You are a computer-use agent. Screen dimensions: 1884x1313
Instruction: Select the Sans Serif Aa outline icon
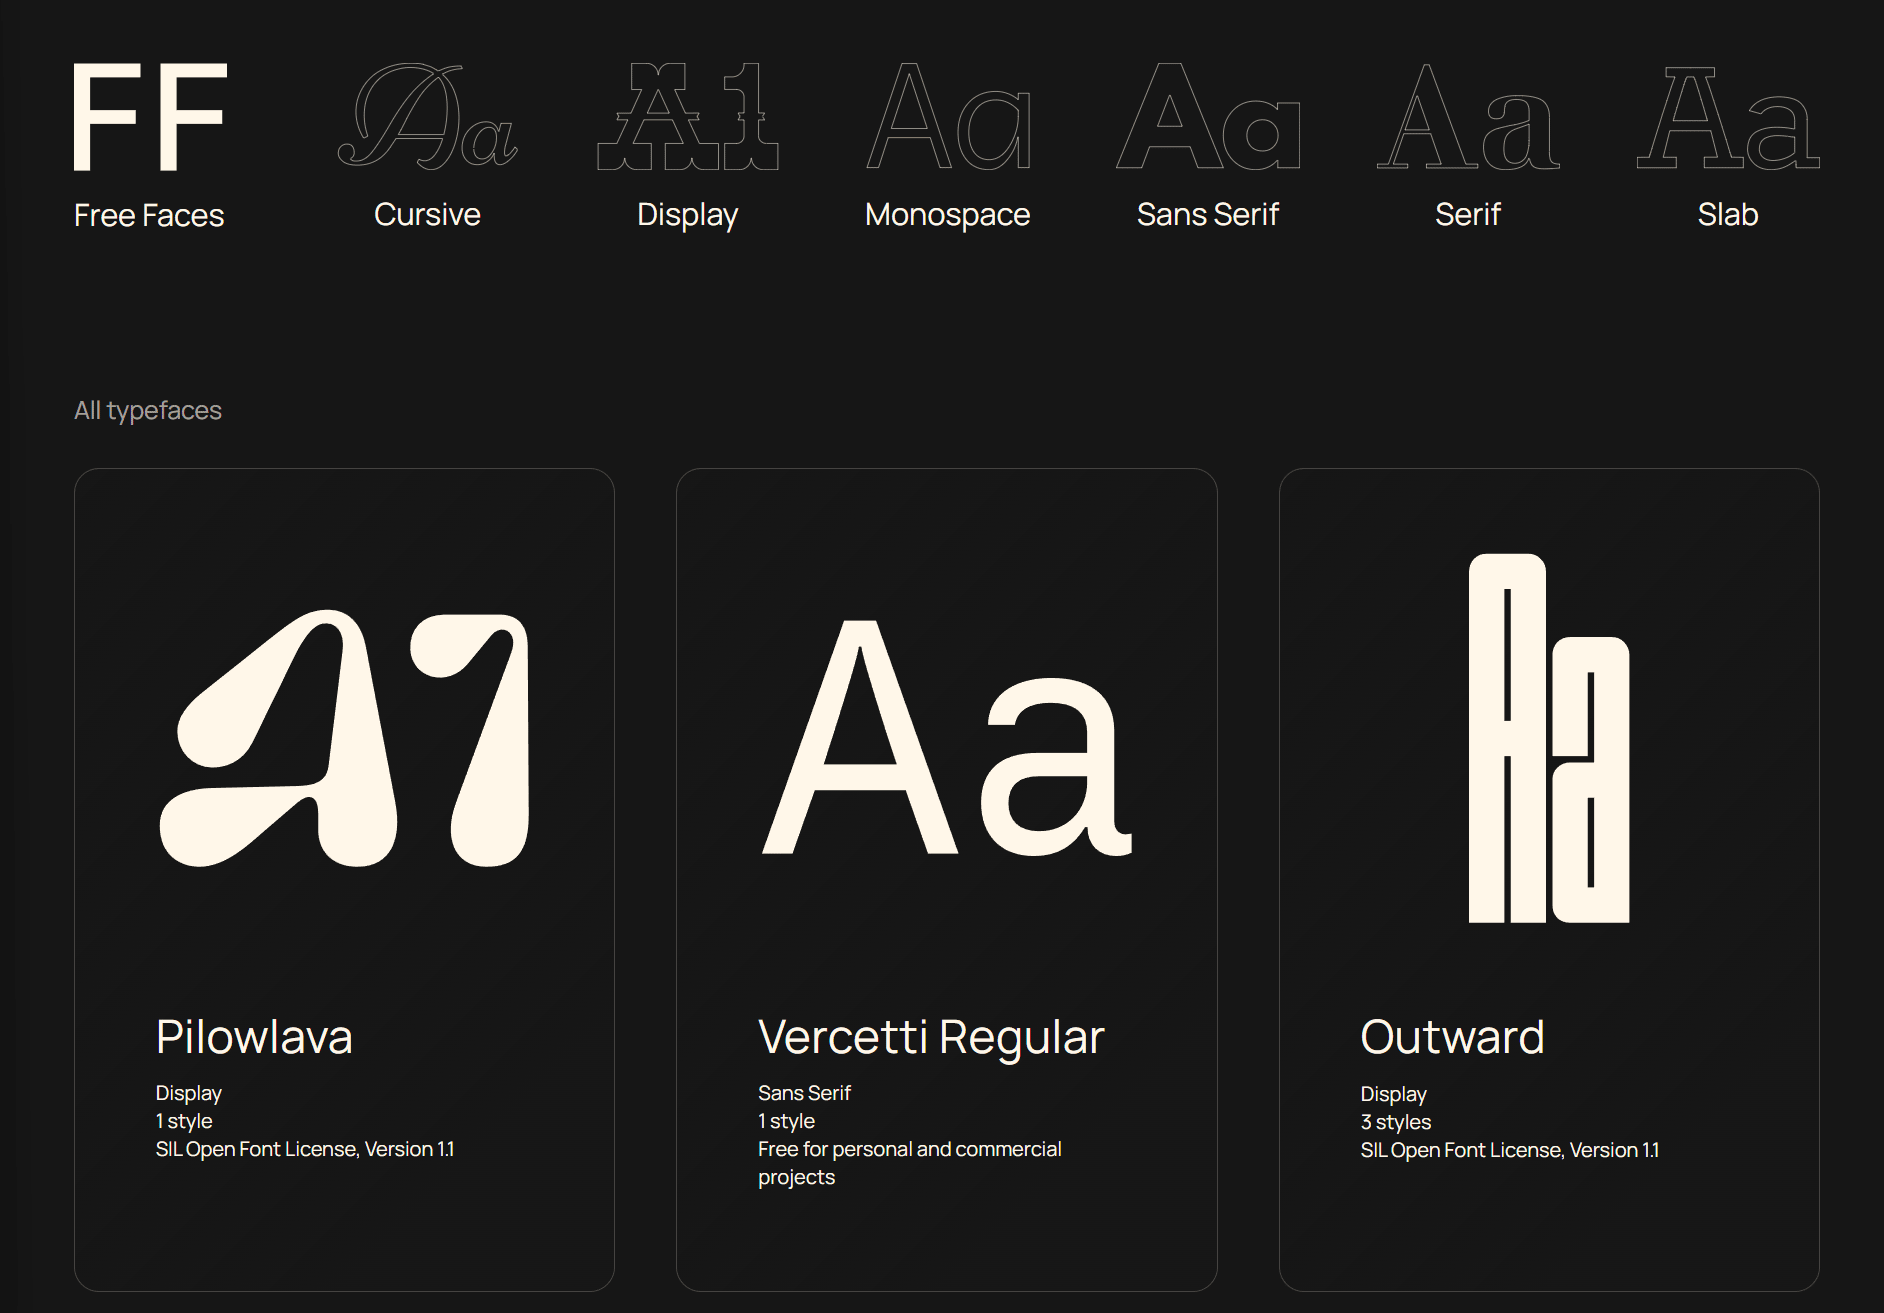[1208, 116]
